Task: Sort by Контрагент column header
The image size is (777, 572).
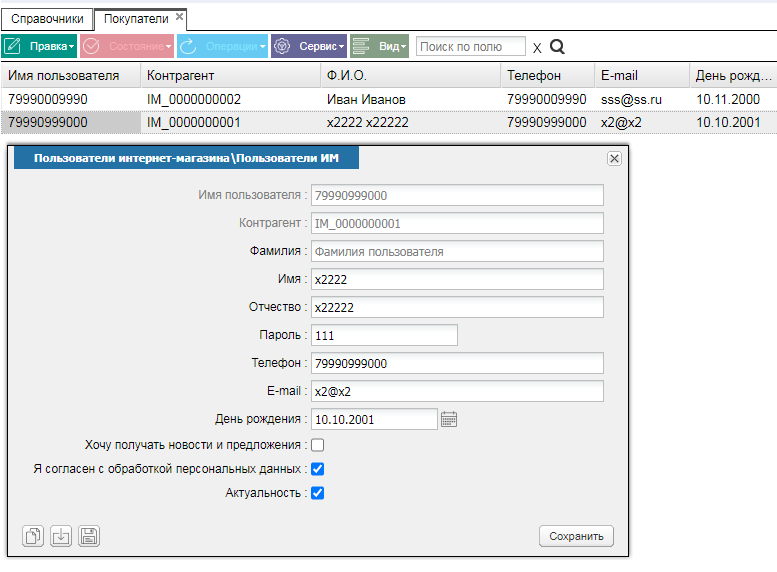Action: pyautogui.click(x=231, y=75)
